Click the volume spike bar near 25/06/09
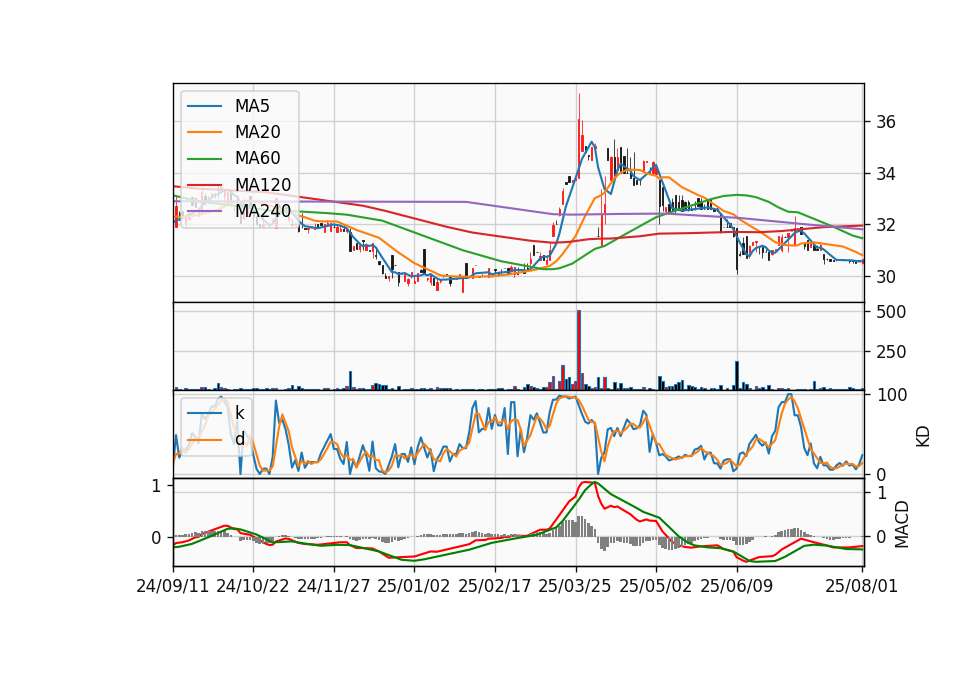This screenshot has height=690, width=960. 737,376
